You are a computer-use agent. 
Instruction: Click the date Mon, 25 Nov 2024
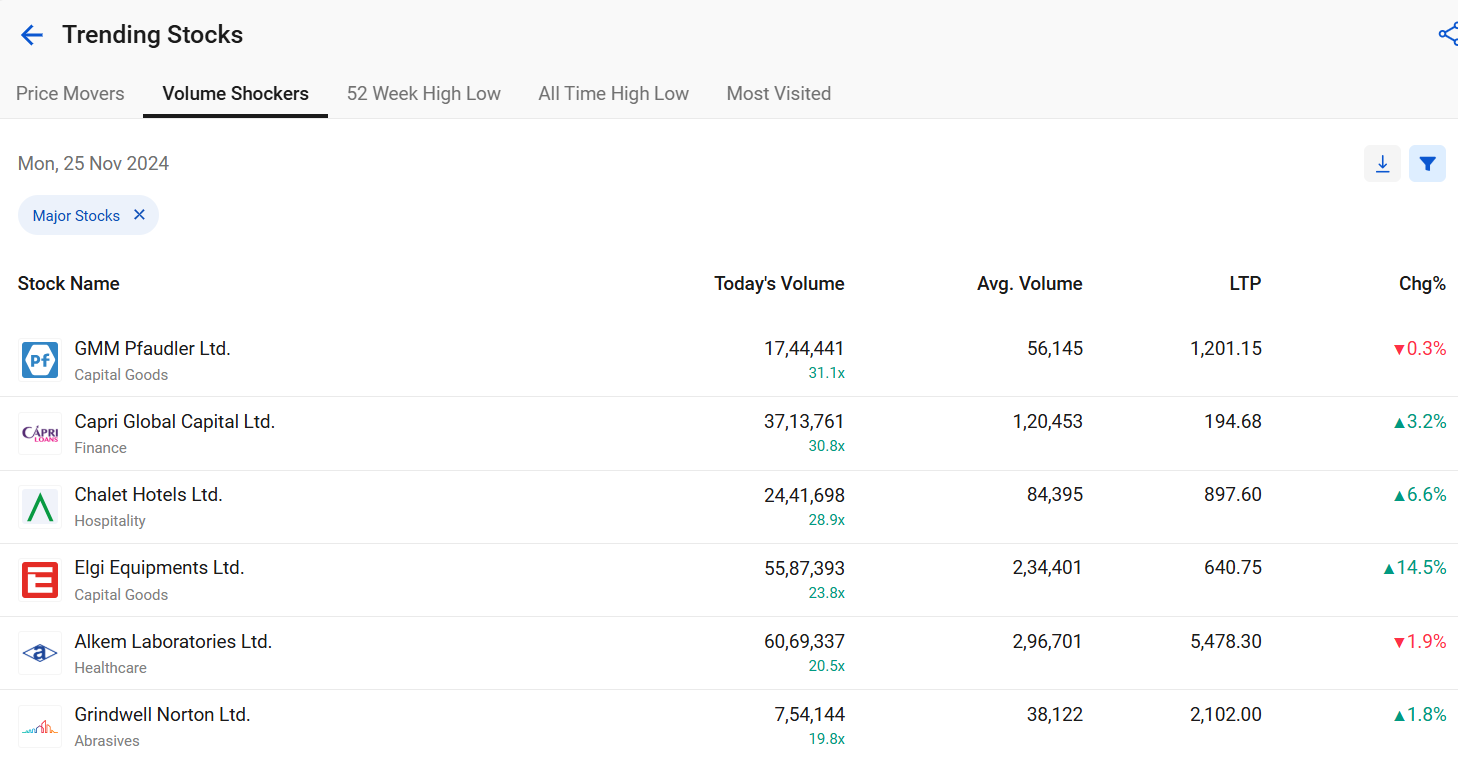coord(93,163)
